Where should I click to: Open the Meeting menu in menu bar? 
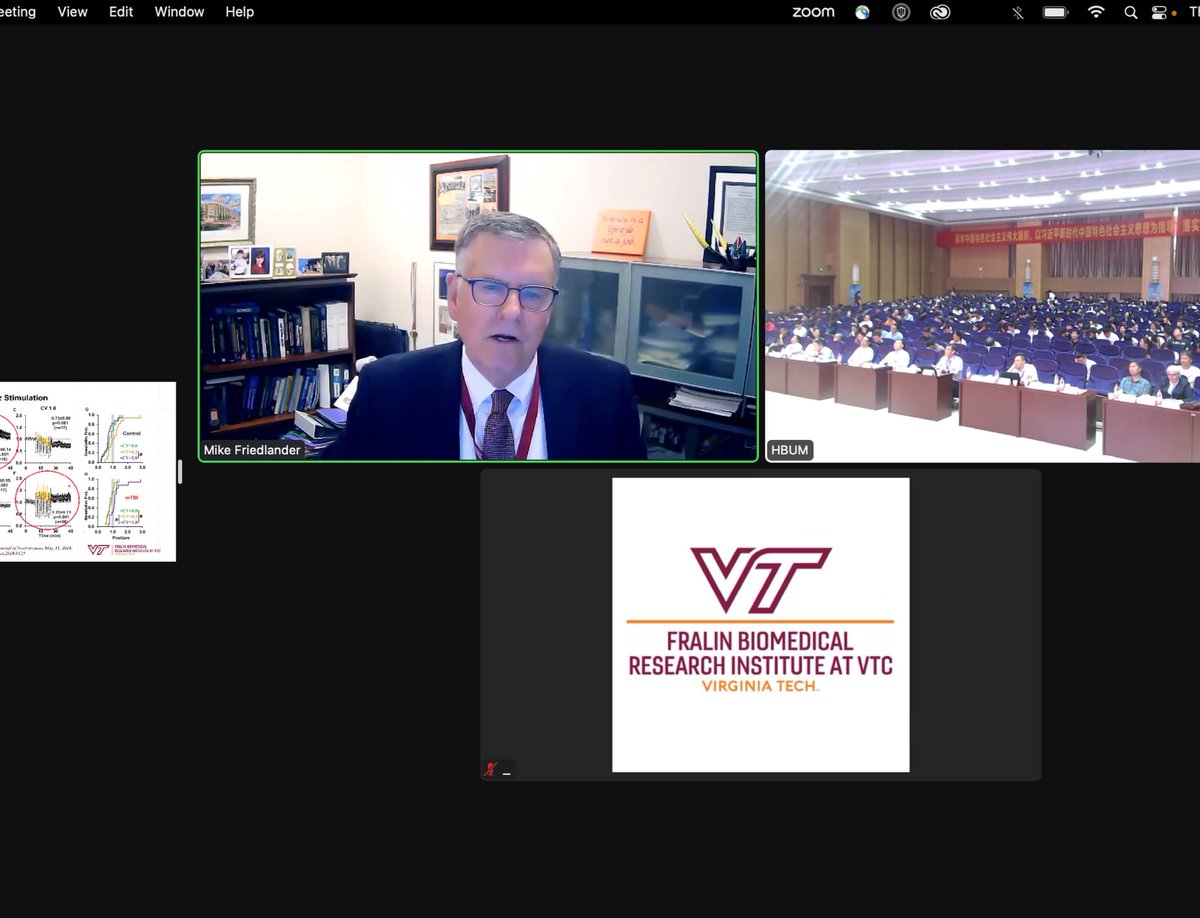(17, 12)
